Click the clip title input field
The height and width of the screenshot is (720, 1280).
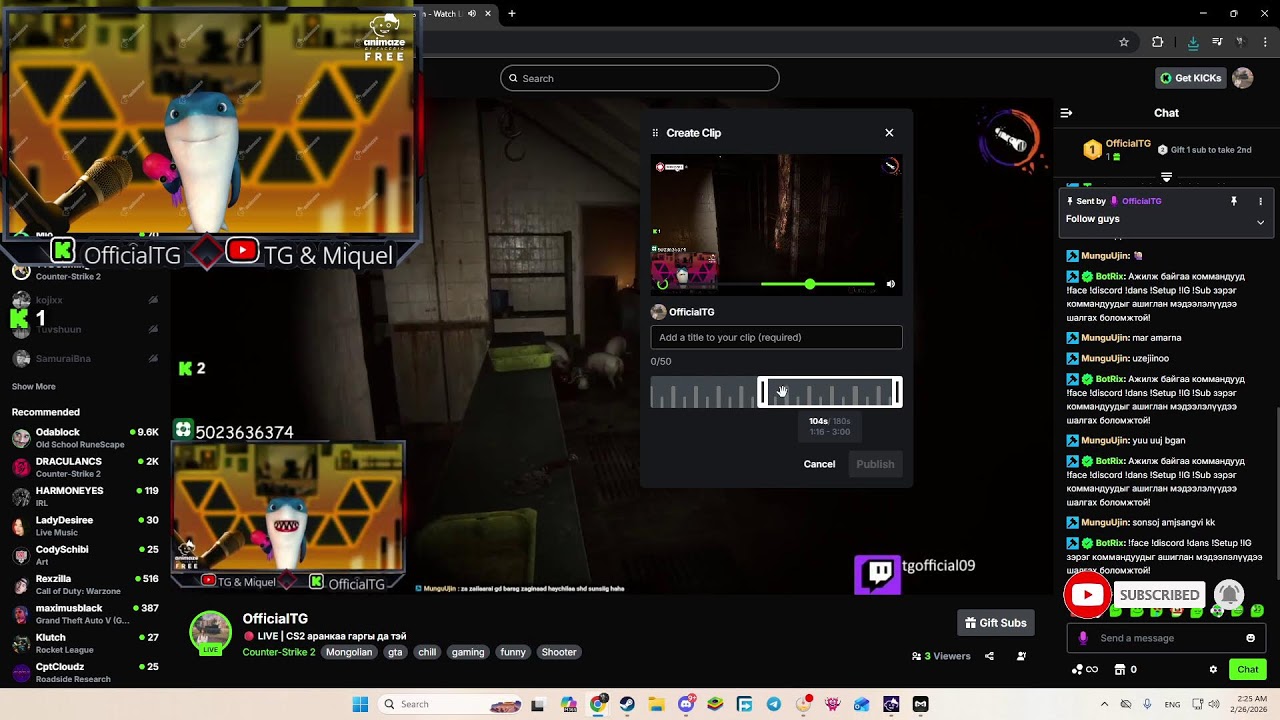click(776, 337)
